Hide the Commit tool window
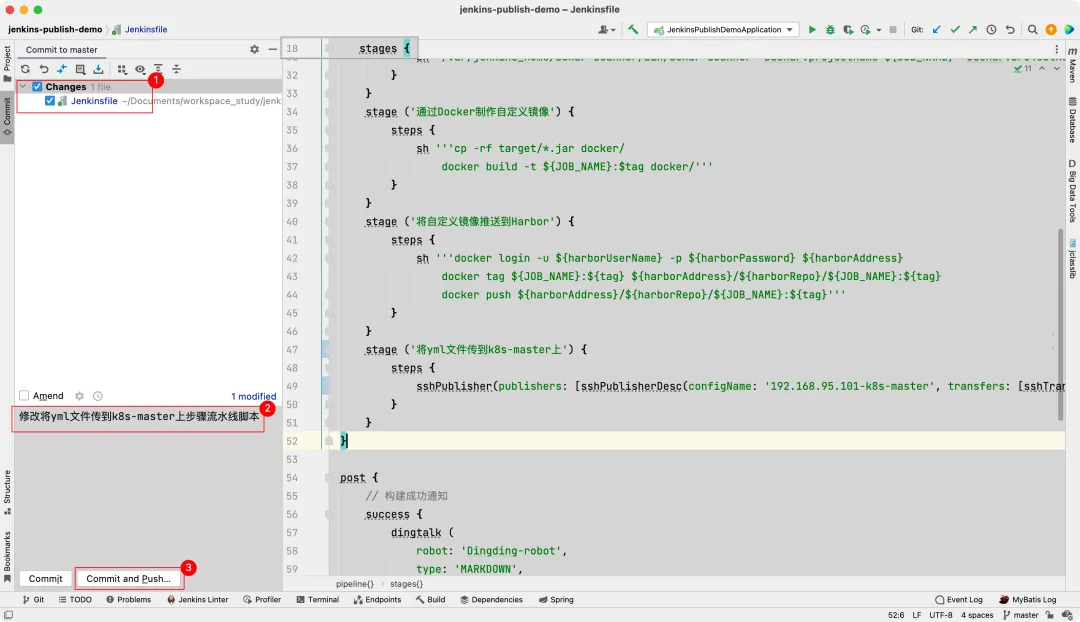The height and width of the screenshot is (622, 1080). (x=273, y=50)
